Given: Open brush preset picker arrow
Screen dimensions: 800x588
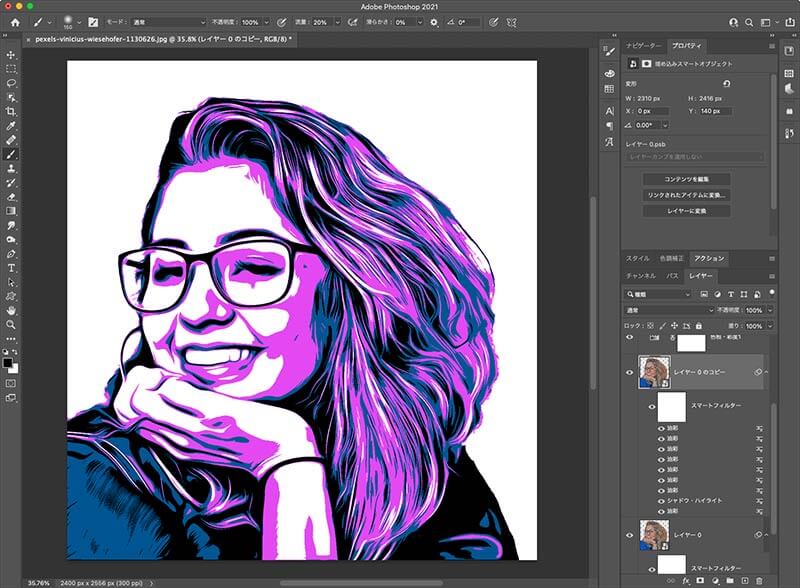Looking at the screenshot, I should 79,22.
